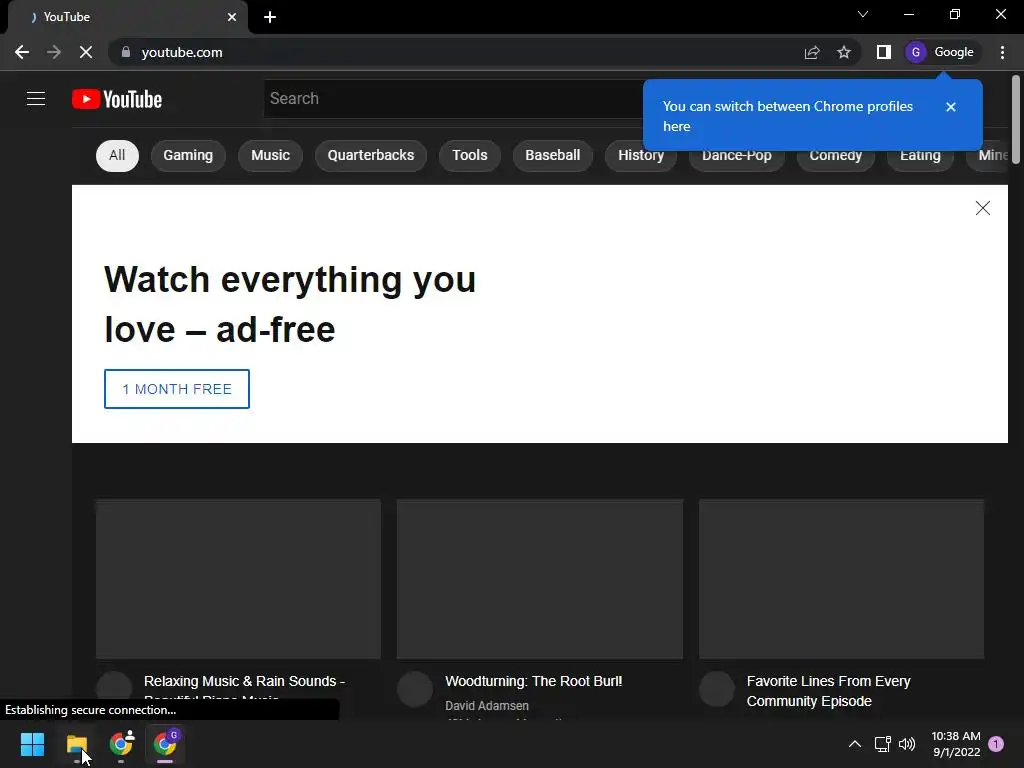Image resolution: width=1024 pixels, height=768 pixels.
Task: Open the Chrome side panel
Action: point(884,52)
